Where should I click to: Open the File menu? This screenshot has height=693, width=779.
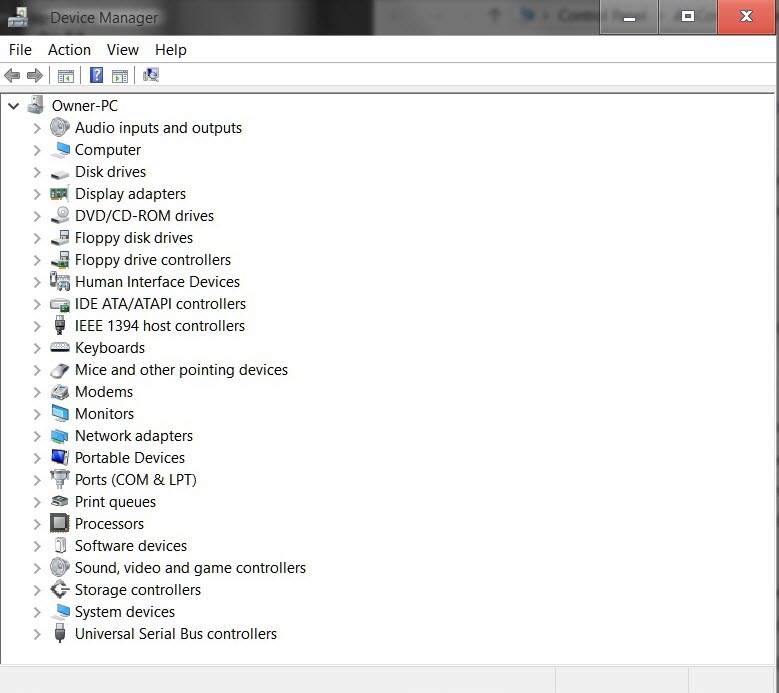tap(20, 50)
